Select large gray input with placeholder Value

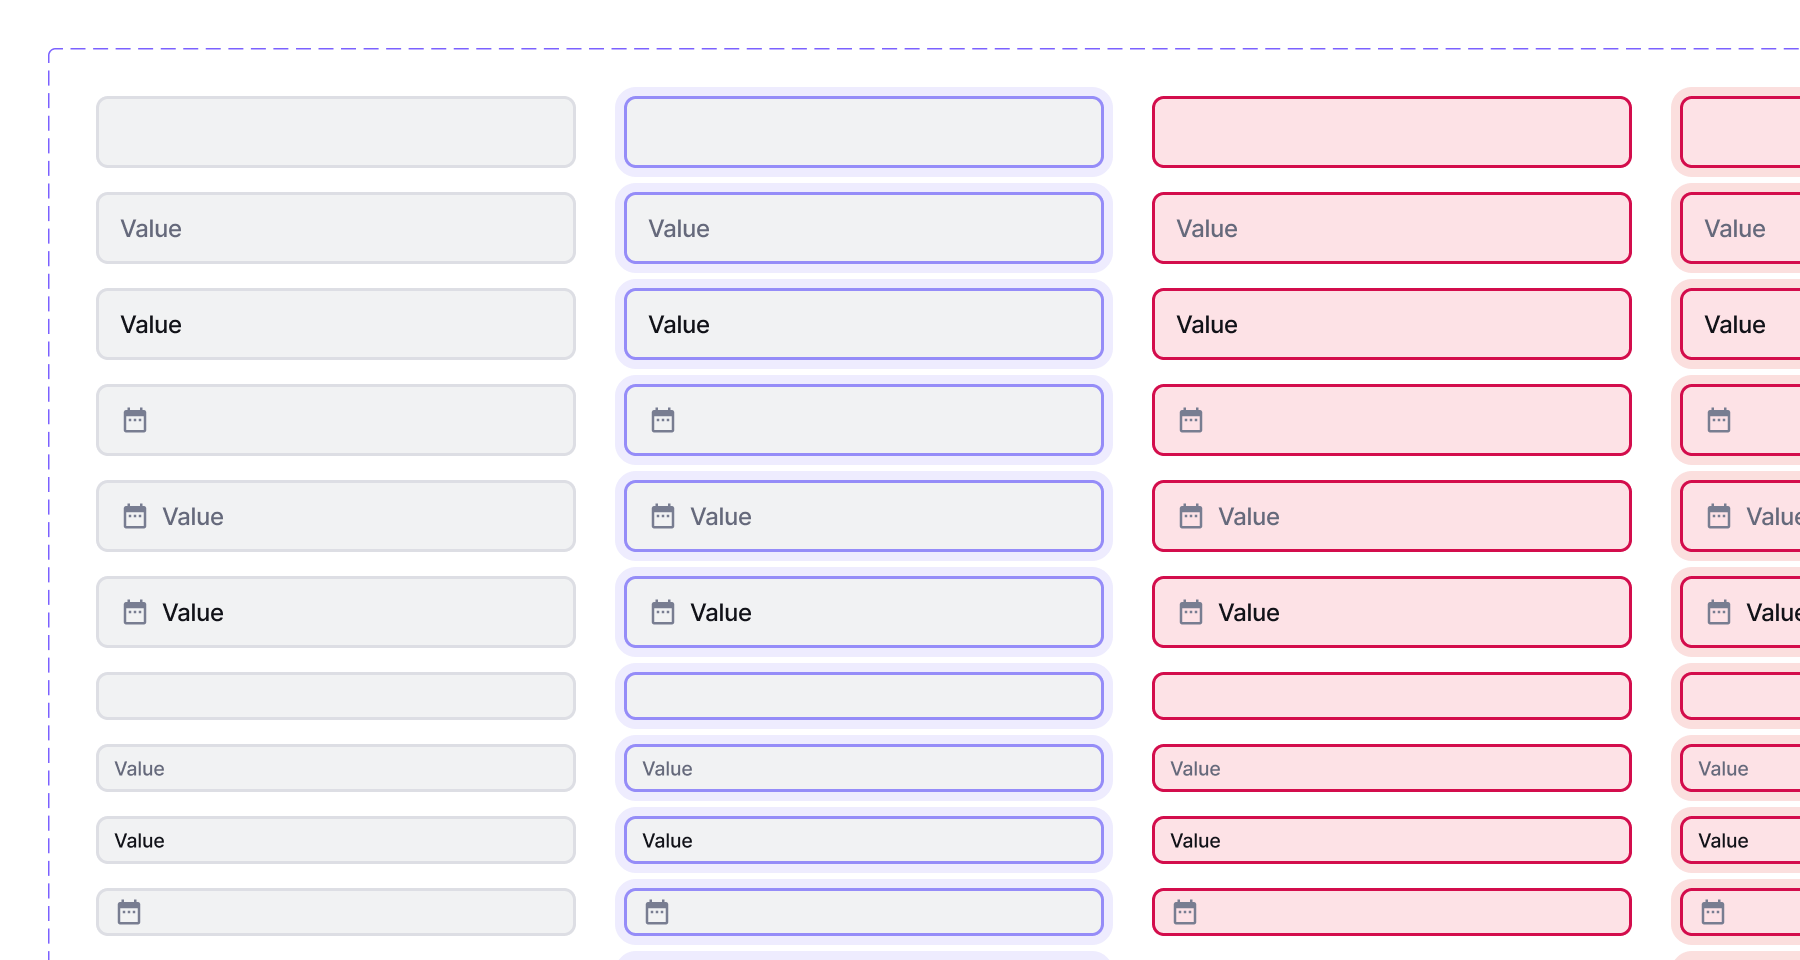pyautogui.click(x=336, y=228)
